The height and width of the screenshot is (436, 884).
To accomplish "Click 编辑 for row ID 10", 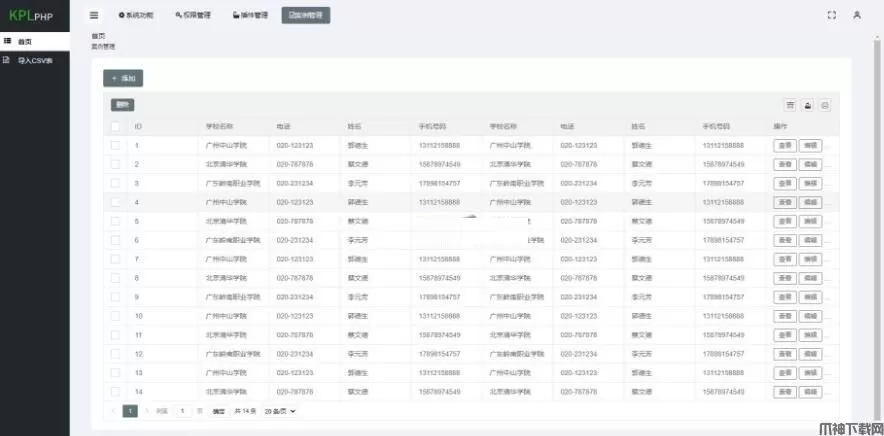I will (810, 316).
